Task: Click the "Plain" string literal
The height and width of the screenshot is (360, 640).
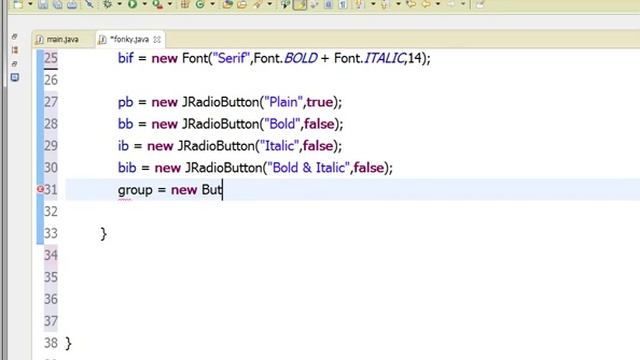Action: tap(283, 102)
